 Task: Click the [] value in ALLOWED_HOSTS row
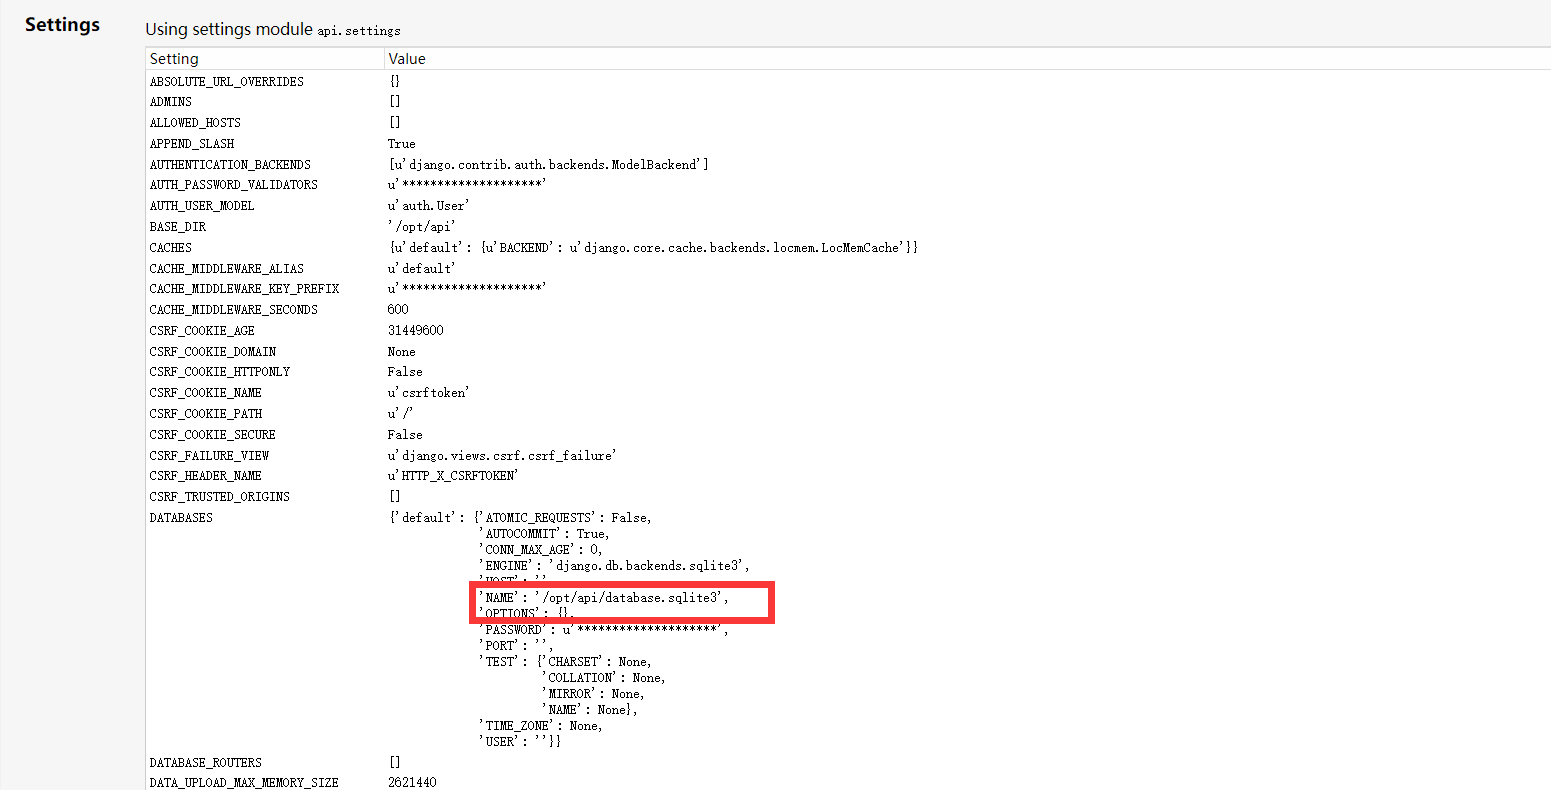[395, 123]
